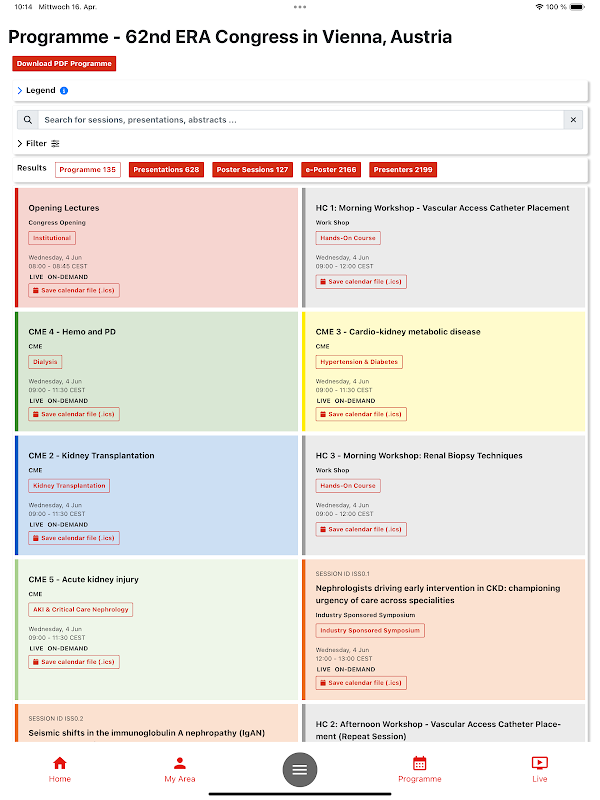Select the Presentations 628 results tab
The width and height of the screenshot is (600, 800).
[x=166, y=170]
